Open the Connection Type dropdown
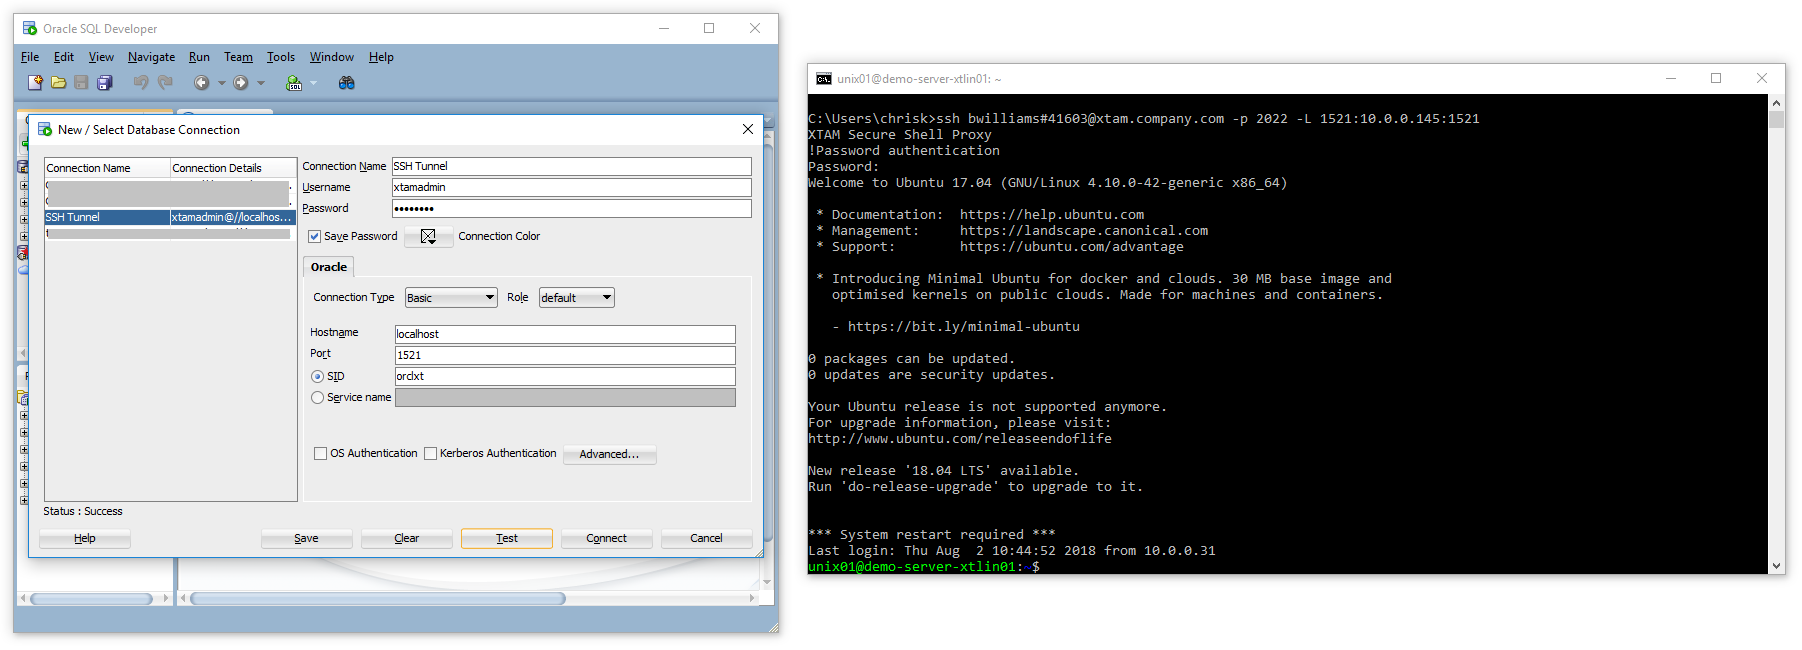1802x650 pixels. tap(451, 298)
